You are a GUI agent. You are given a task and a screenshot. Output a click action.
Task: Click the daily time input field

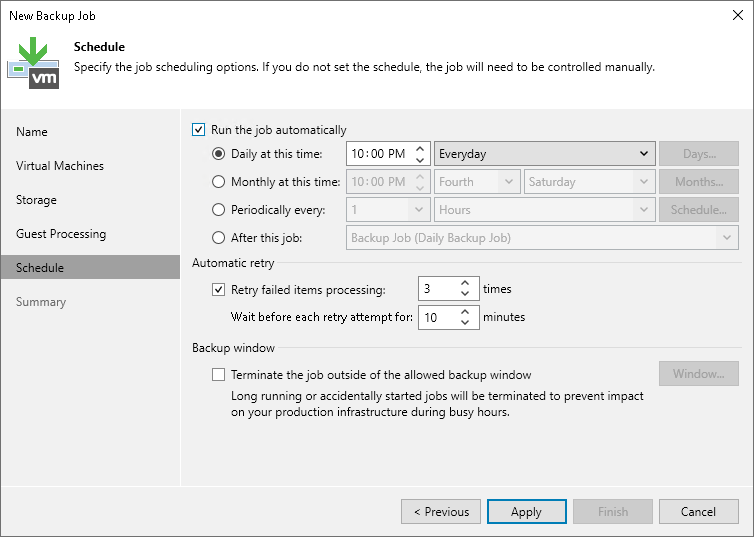[x=378, y=154]
